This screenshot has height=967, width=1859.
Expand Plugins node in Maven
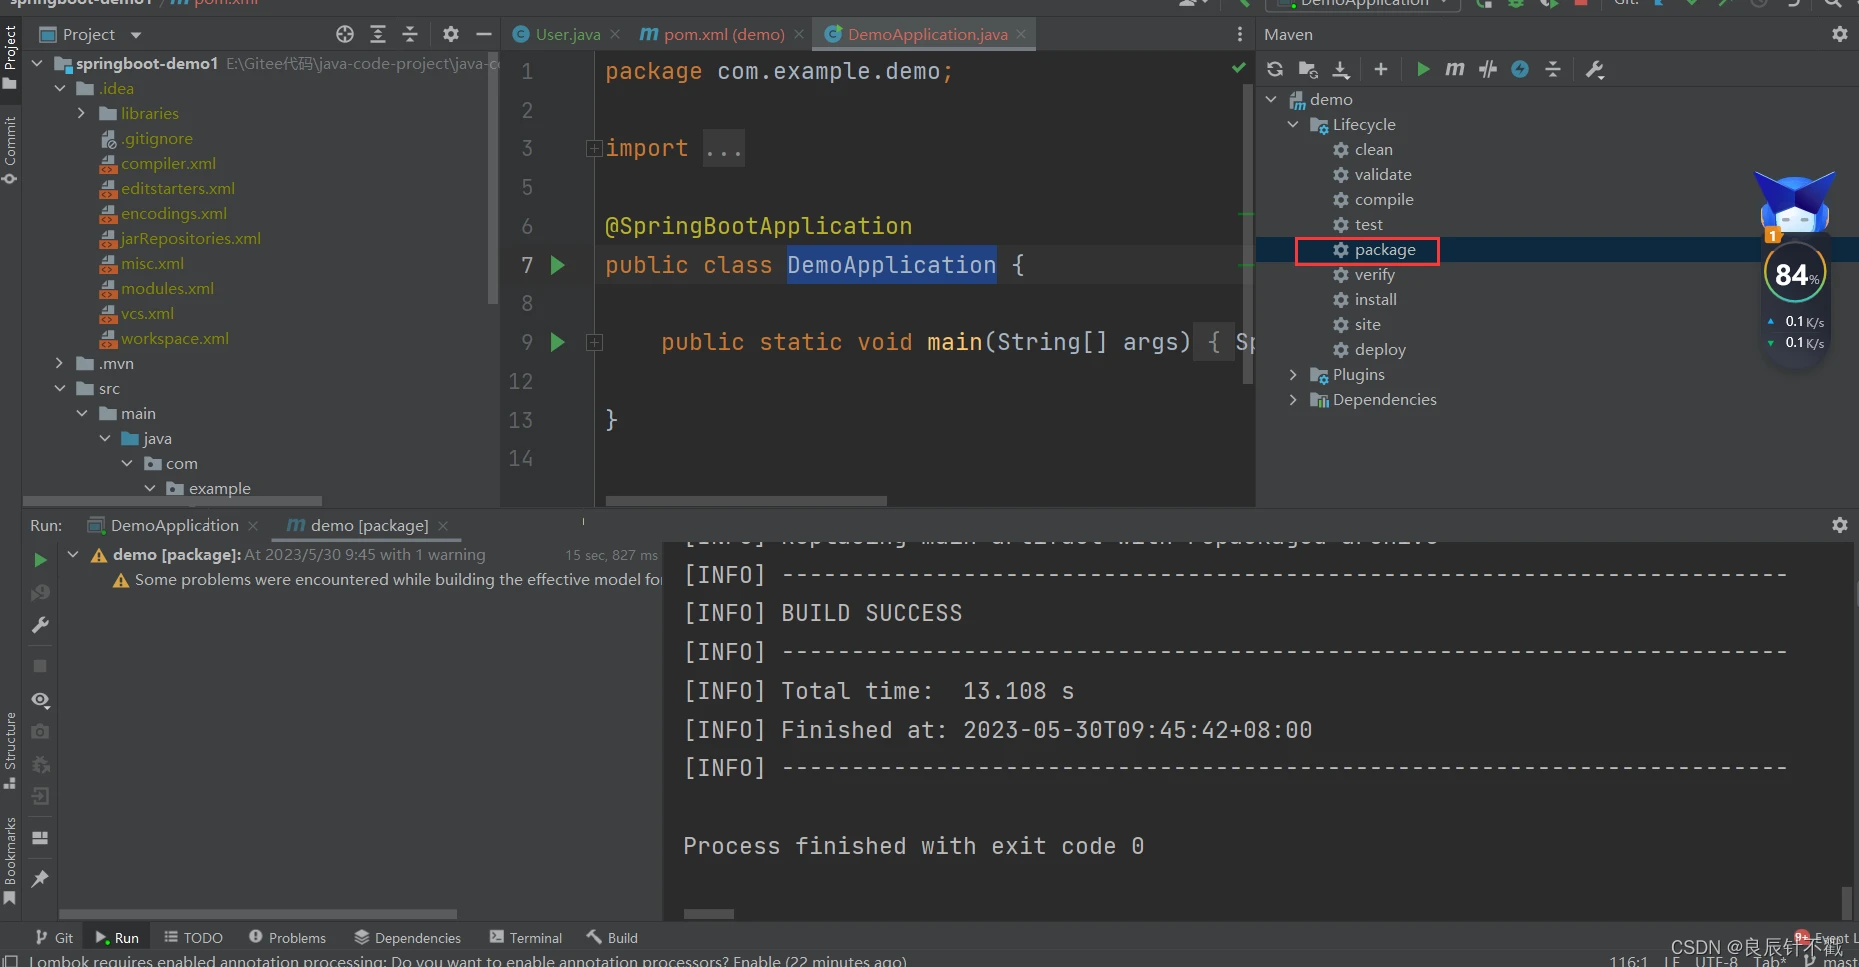(1293, 374)
